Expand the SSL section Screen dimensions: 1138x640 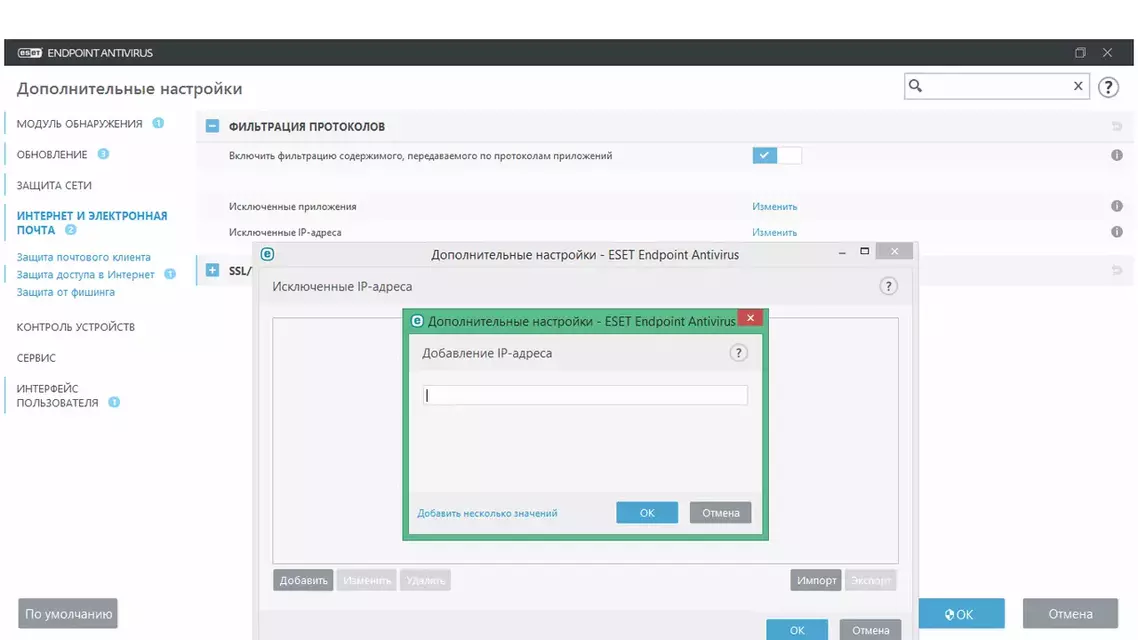click(x=212, y=270)
